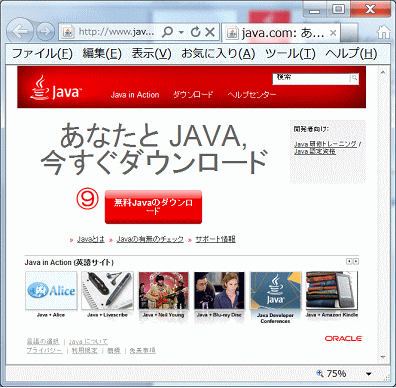Open the zoom level dropdown arrow
Image resolution: width=396 pixels, height=388 pixels.
point(369,374)
